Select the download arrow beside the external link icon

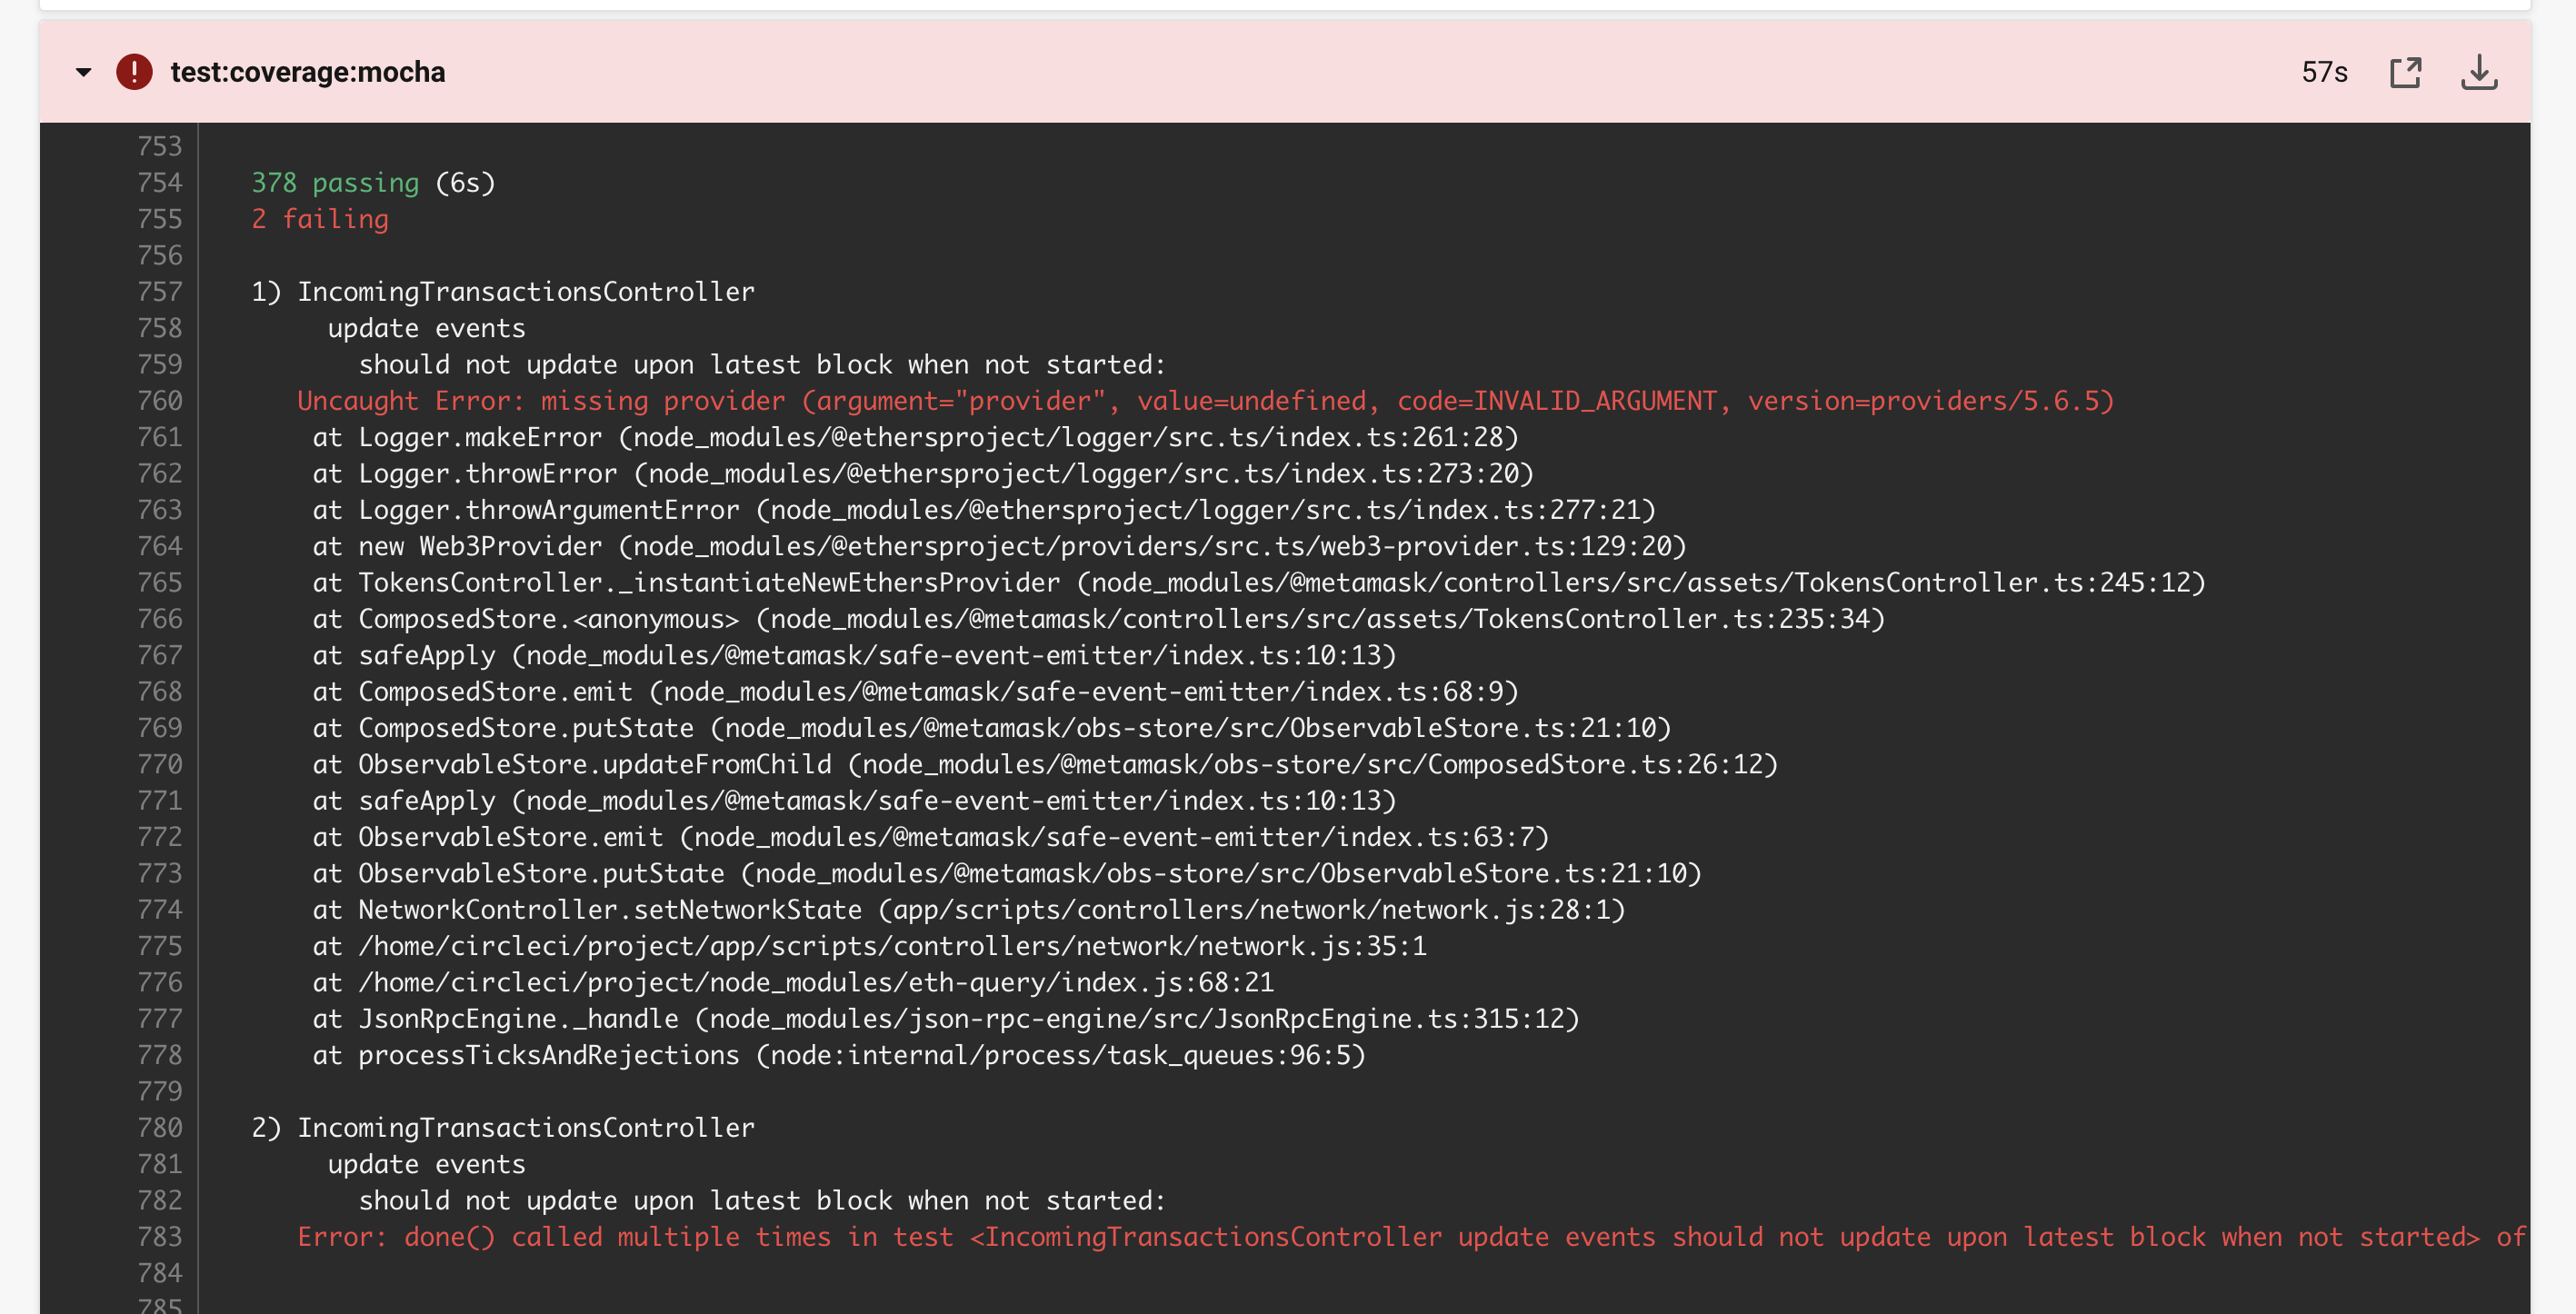pos(2481,72)
